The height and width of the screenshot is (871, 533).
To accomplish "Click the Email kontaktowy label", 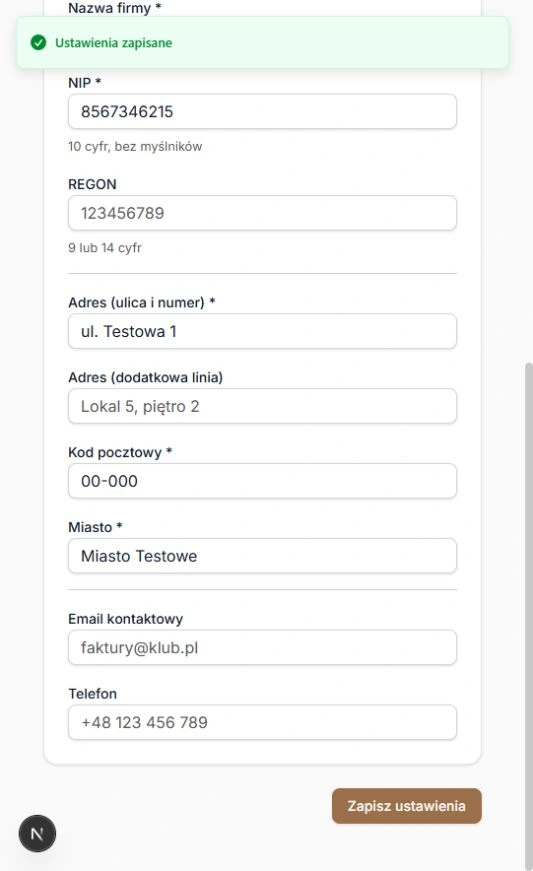I will [x=125, y=619].
